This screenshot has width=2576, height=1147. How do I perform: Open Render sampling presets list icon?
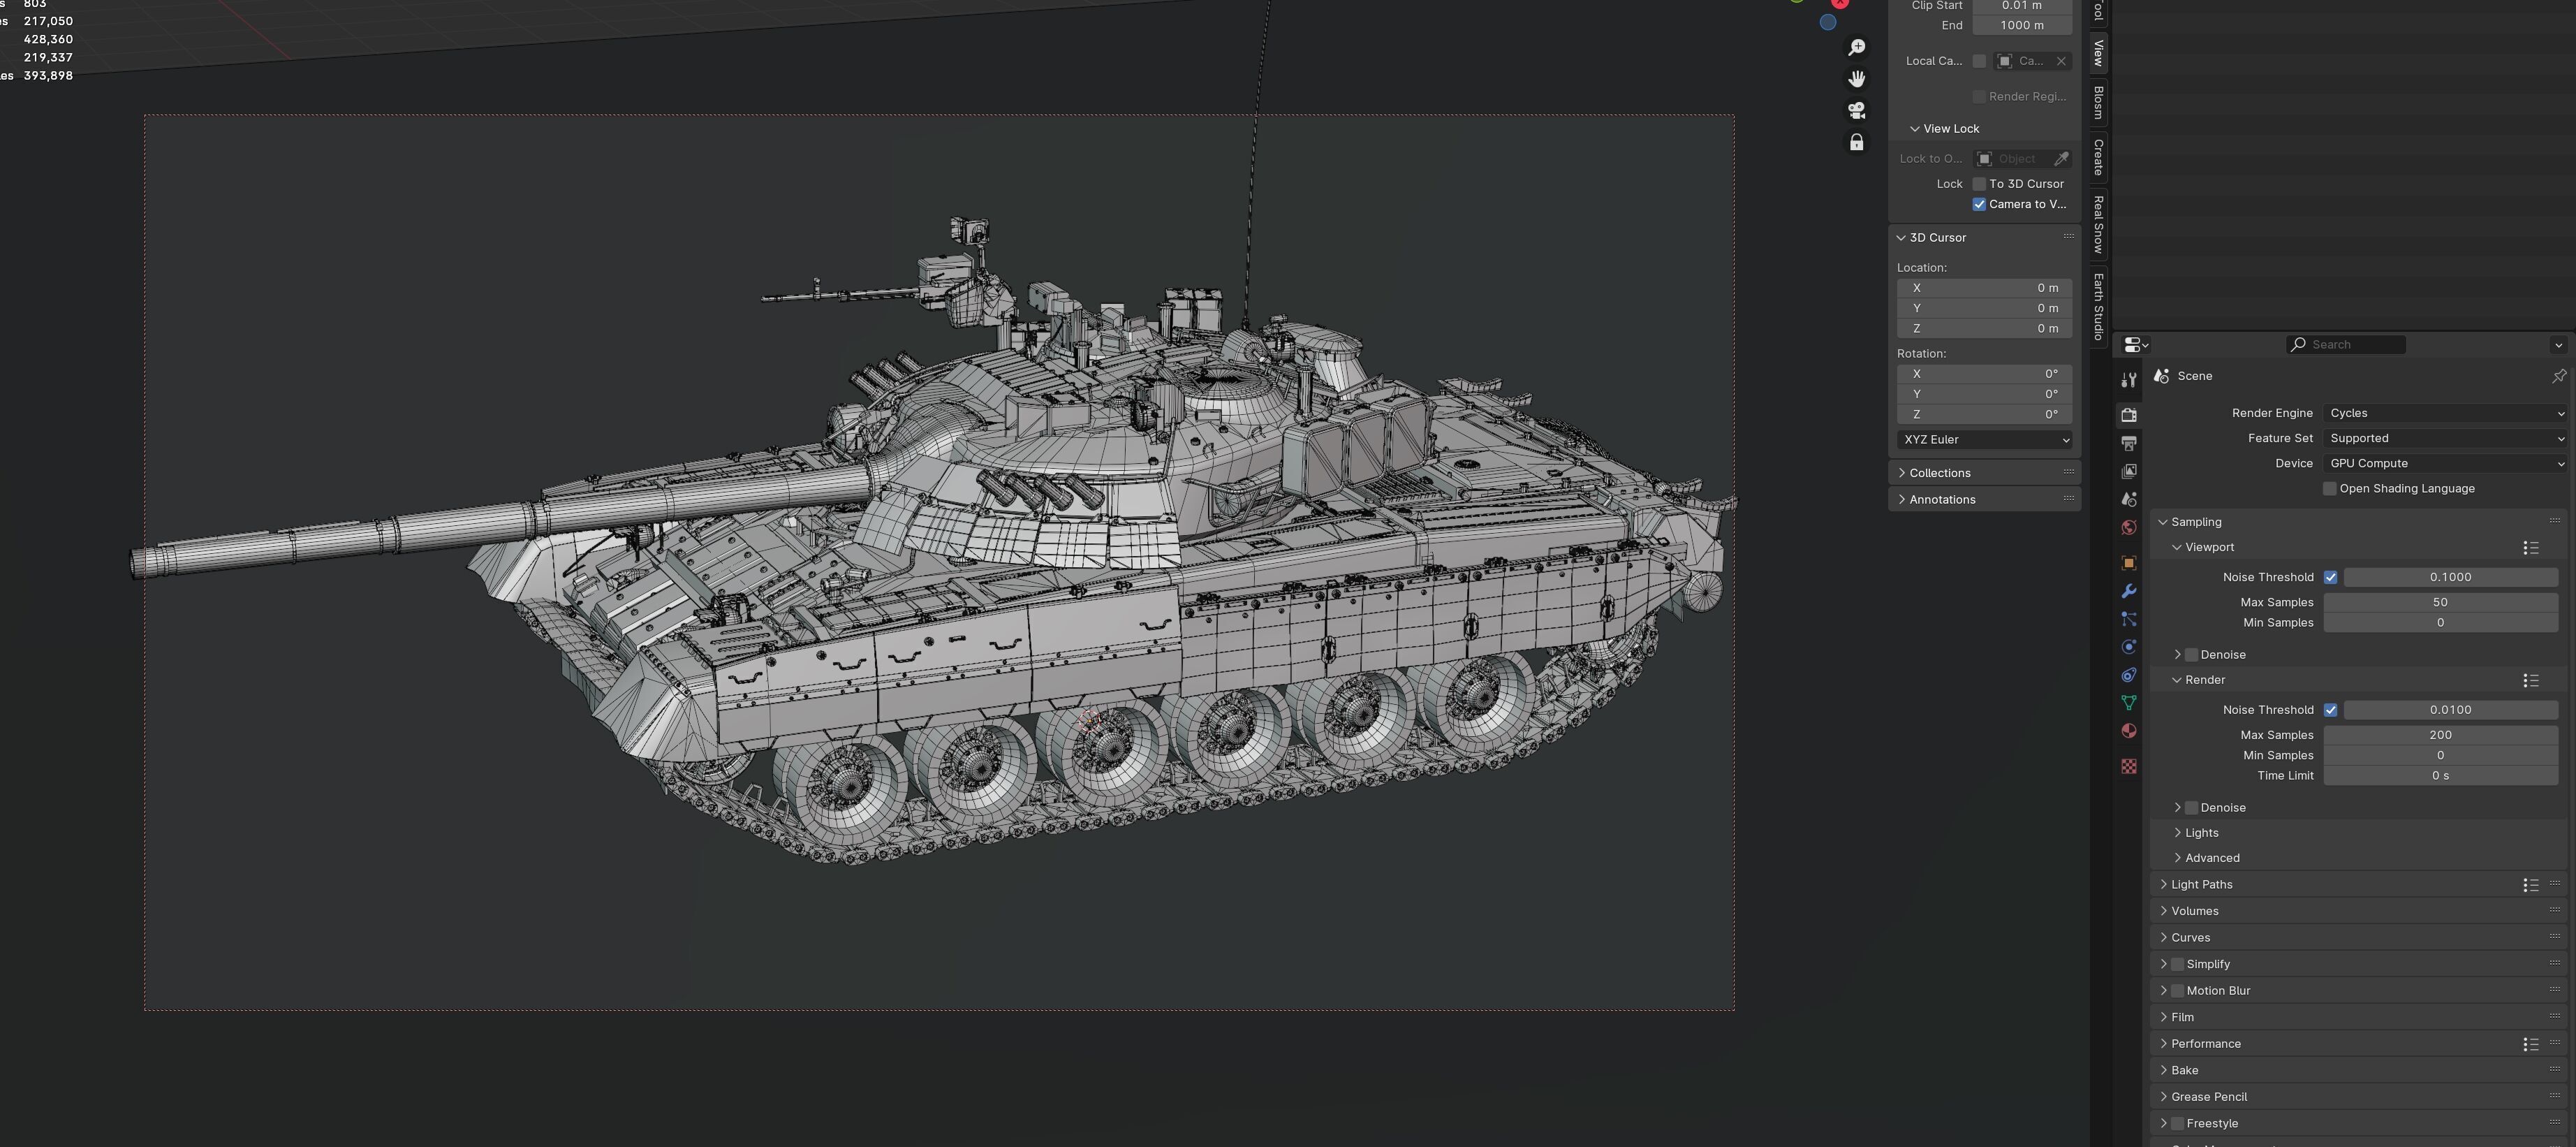coord(2531,681)
